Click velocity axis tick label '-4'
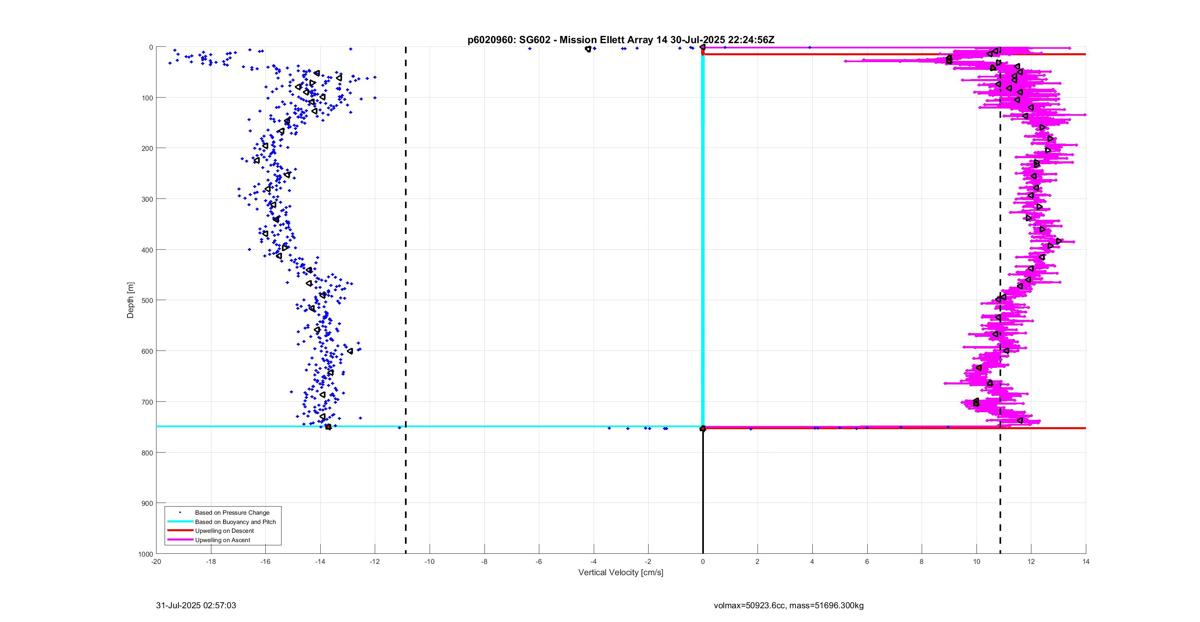 pyautogui.click(x=594, y=561)
